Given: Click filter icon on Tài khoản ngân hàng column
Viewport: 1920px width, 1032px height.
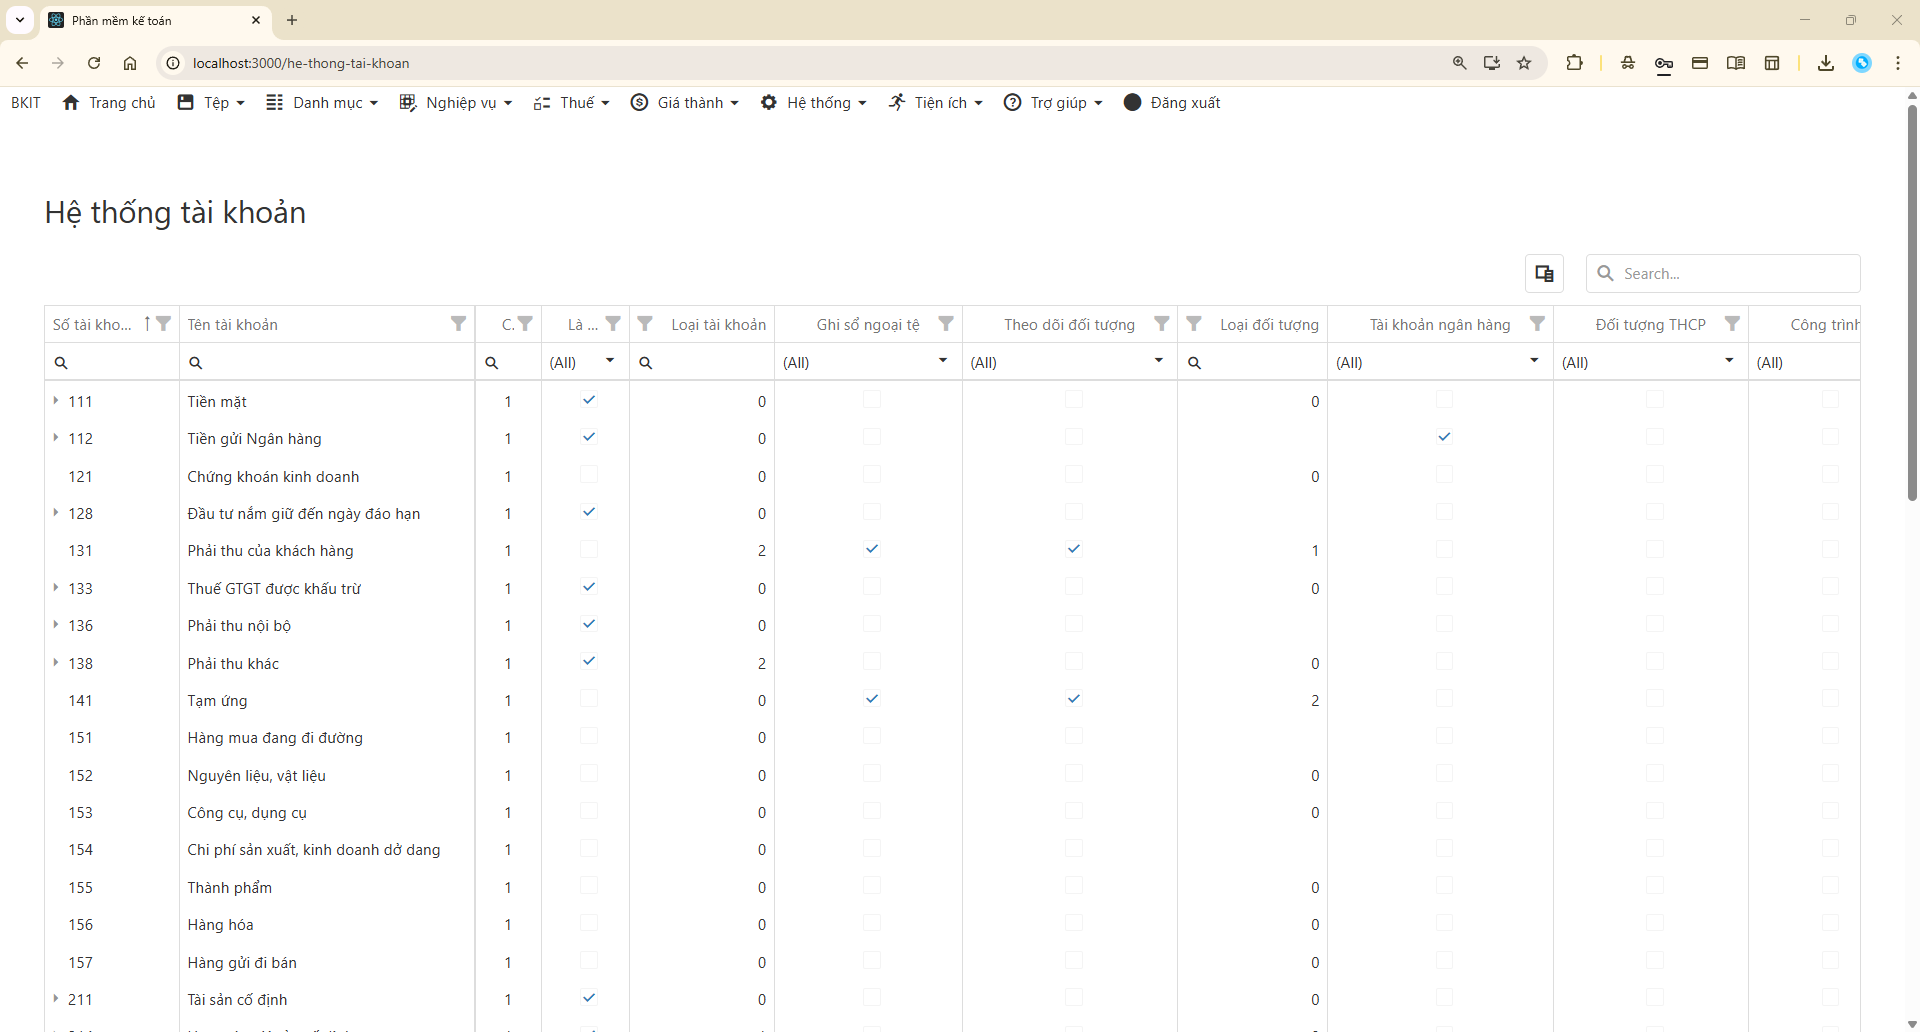Looking at the screenshot, I should (1537, 323).
